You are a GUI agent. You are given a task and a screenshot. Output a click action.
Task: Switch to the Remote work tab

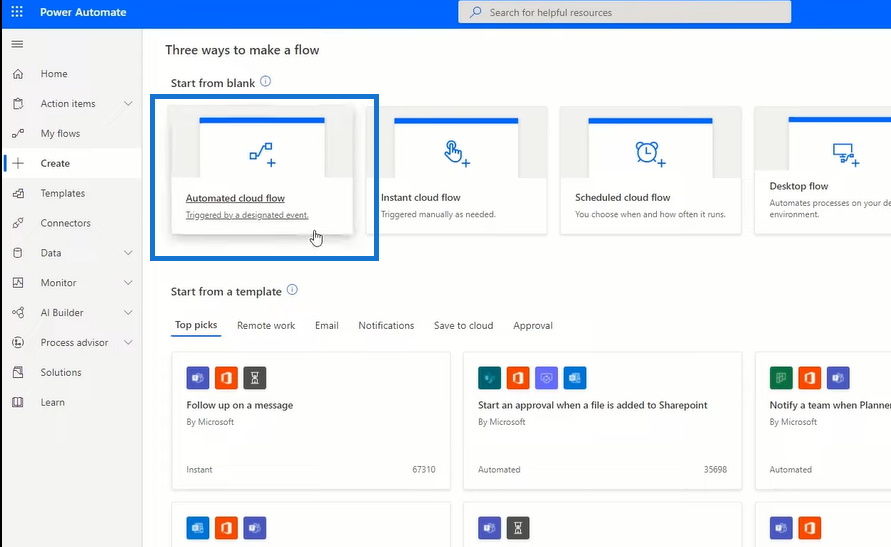pos(266,325)
